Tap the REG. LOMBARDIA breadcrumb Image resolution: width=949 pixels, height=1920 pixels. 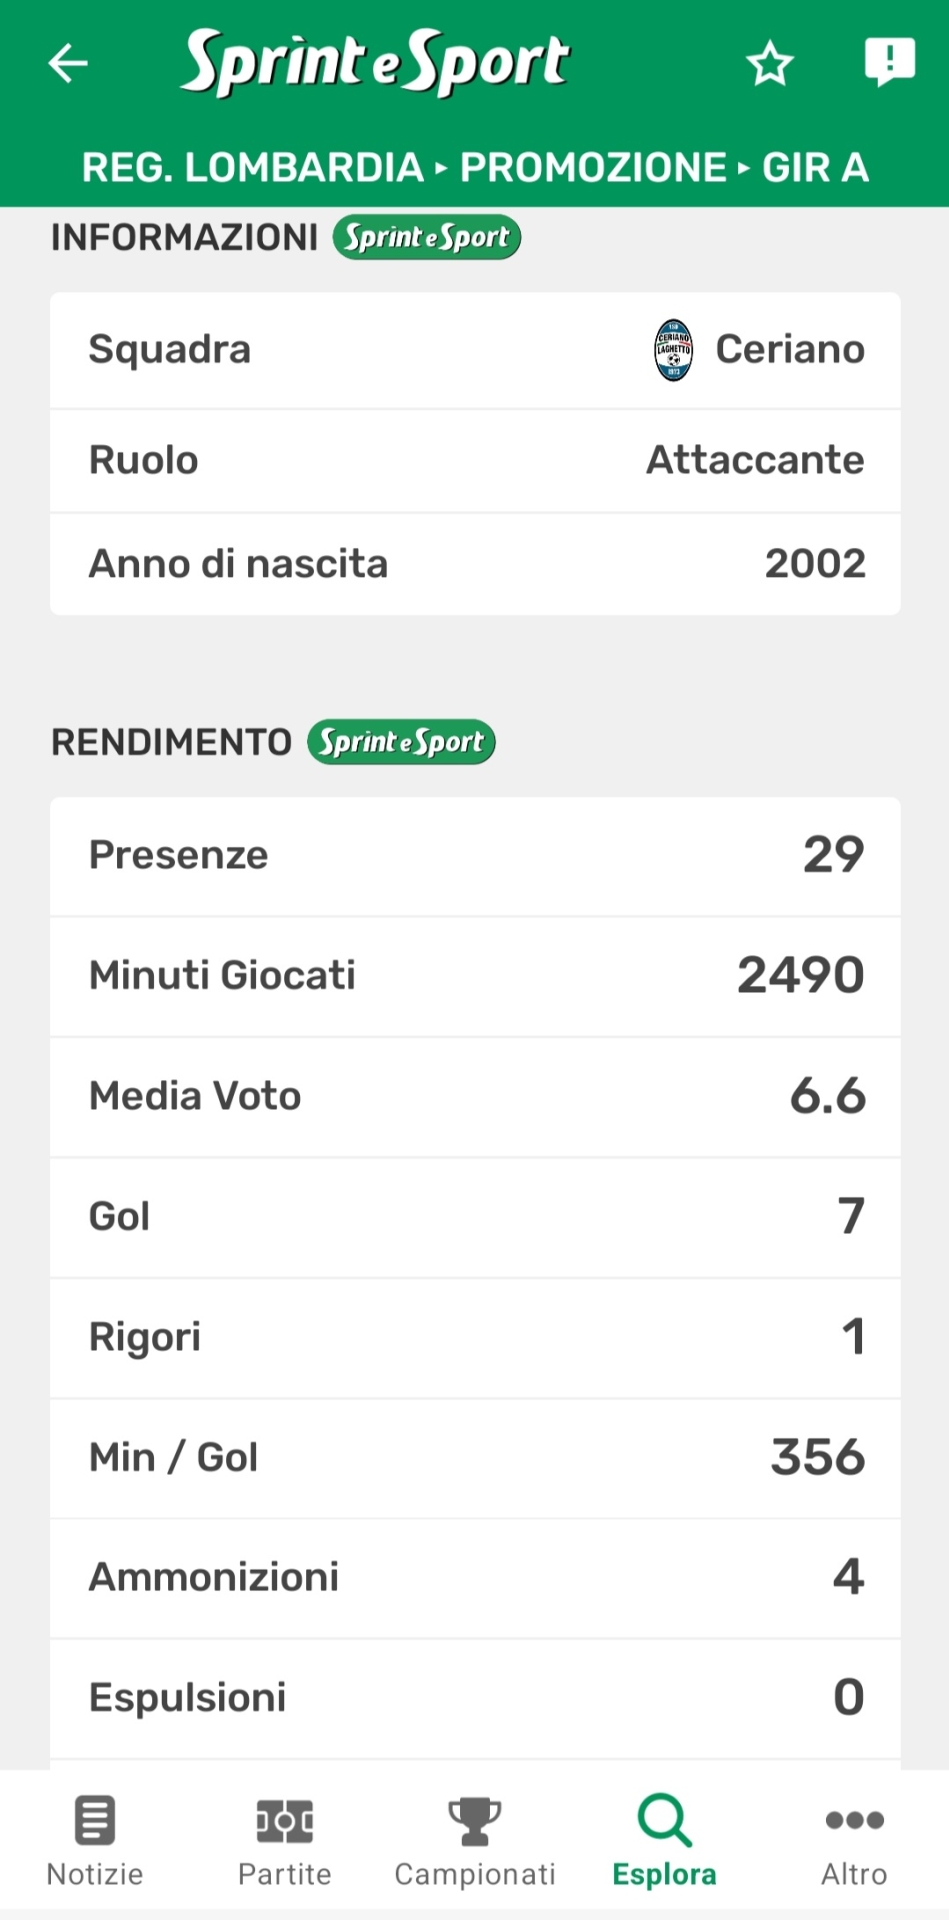click(x=253, y=167)
